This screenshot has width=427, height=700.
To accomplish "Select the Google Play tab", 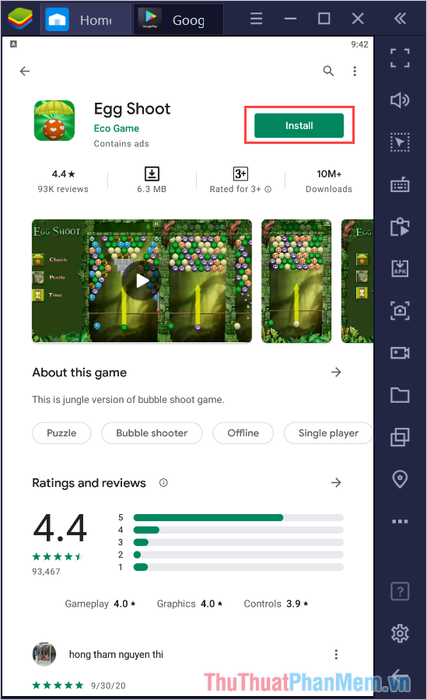I will (178, 20).
